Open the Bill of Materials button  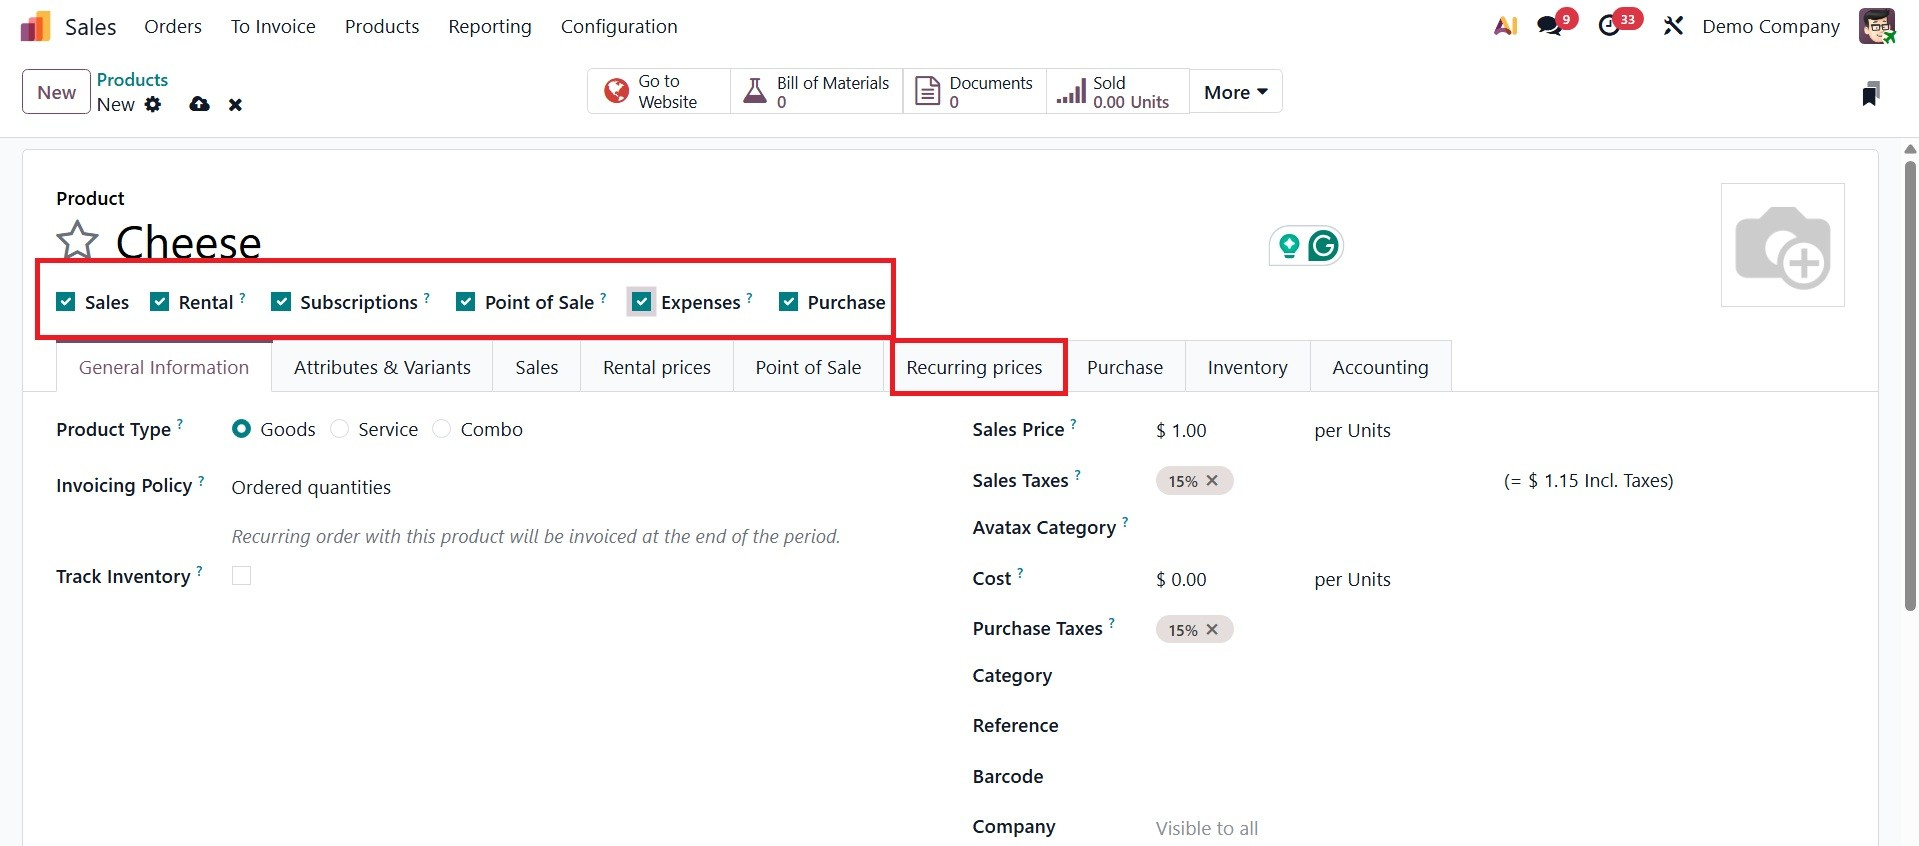coord(816,92)
